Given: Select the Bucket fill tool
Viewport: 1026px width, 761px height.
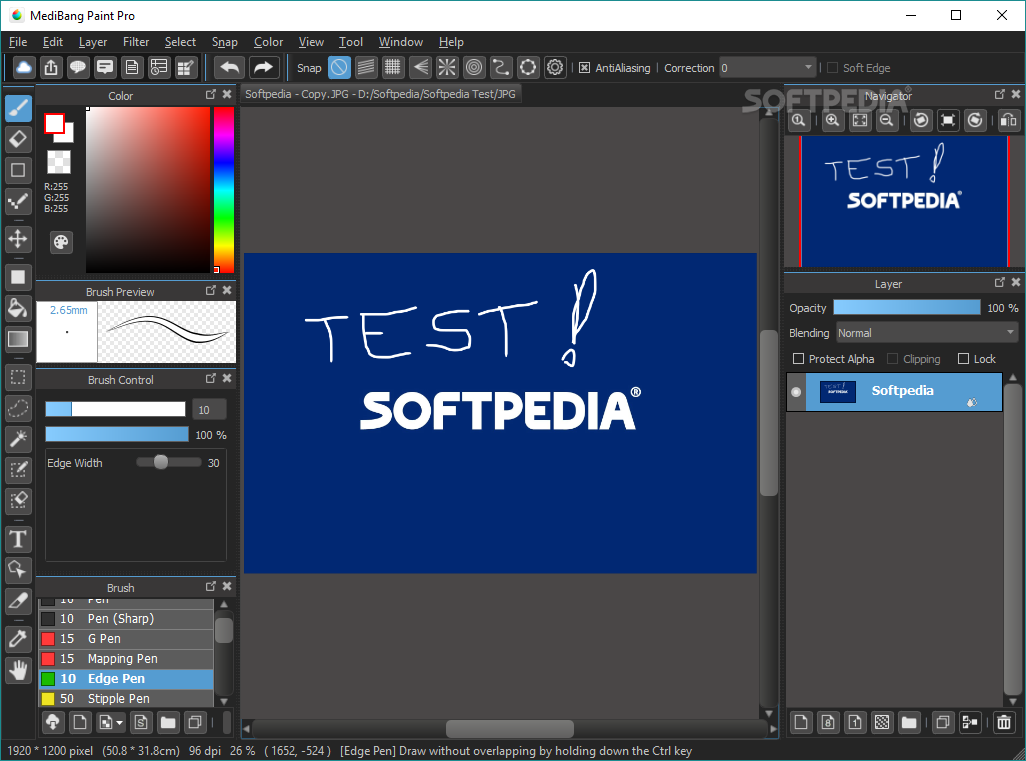Looking at the screenshot, I should pyautogui.click(x=18, y=308).
